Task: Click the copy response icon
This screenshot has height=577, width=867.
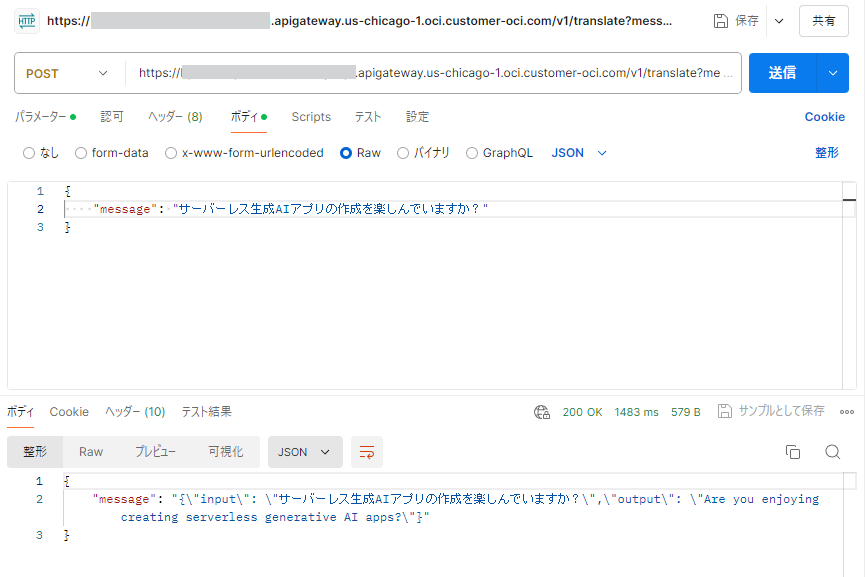Action: pyautogui.click(x=793, y=452)
